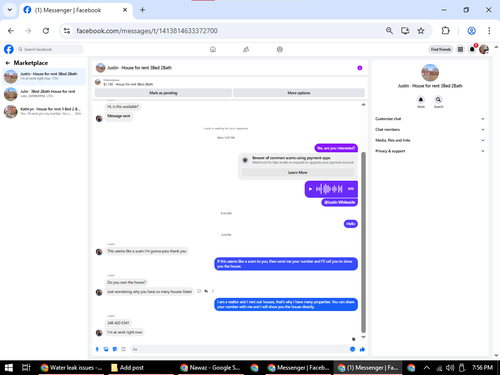Open Chrome tab search dropdown
The image size is (500, 375).
10,10
